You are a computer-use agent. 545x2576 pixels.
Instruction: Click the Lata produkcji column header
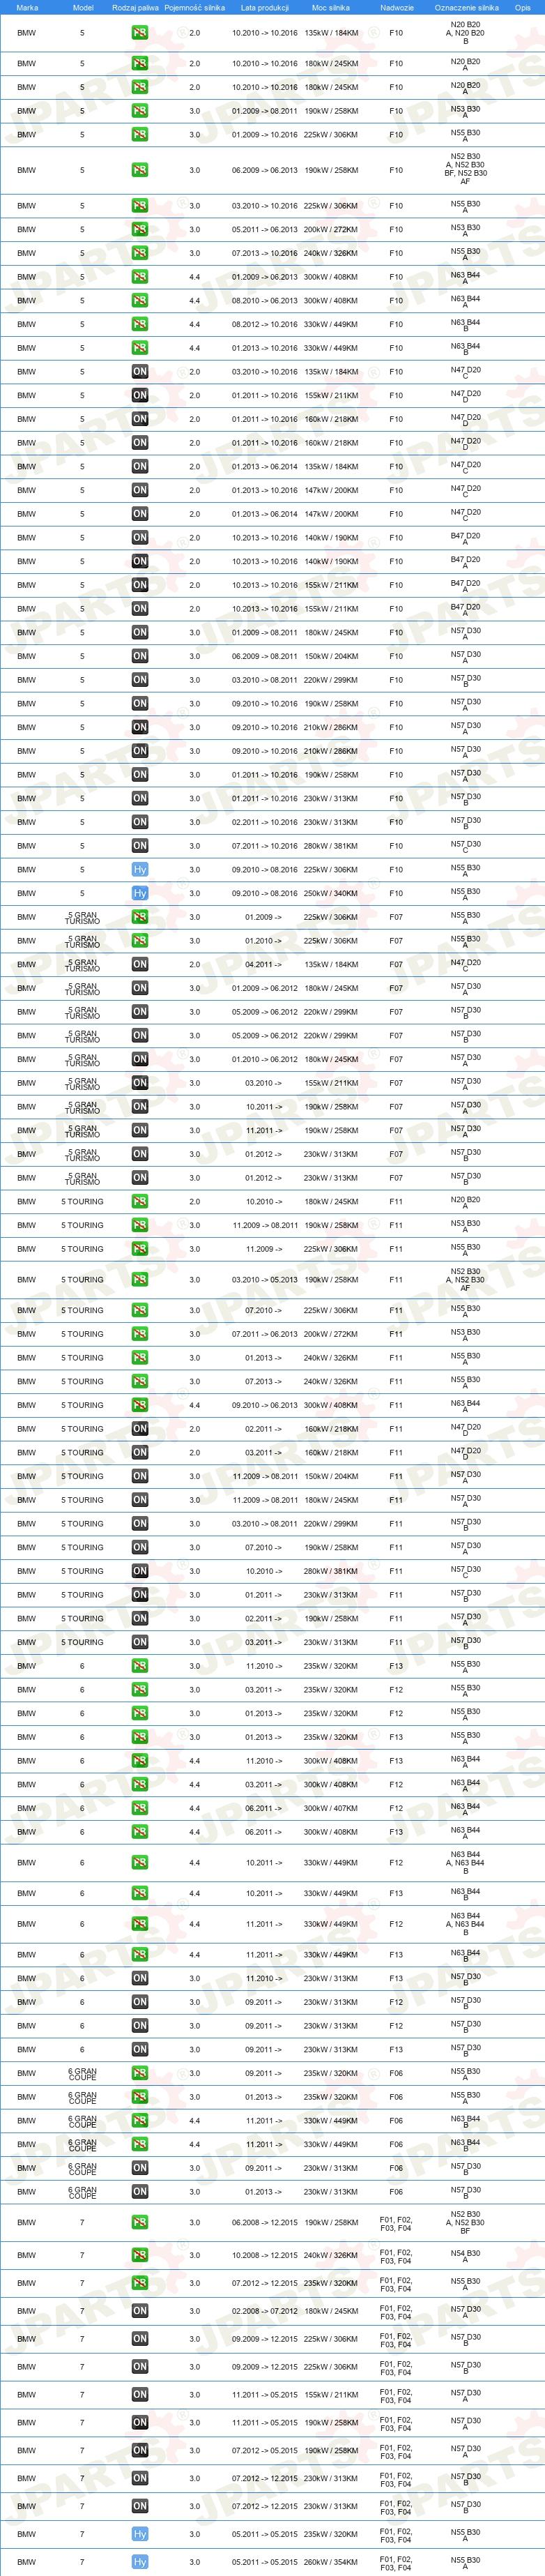pos(265,7)
